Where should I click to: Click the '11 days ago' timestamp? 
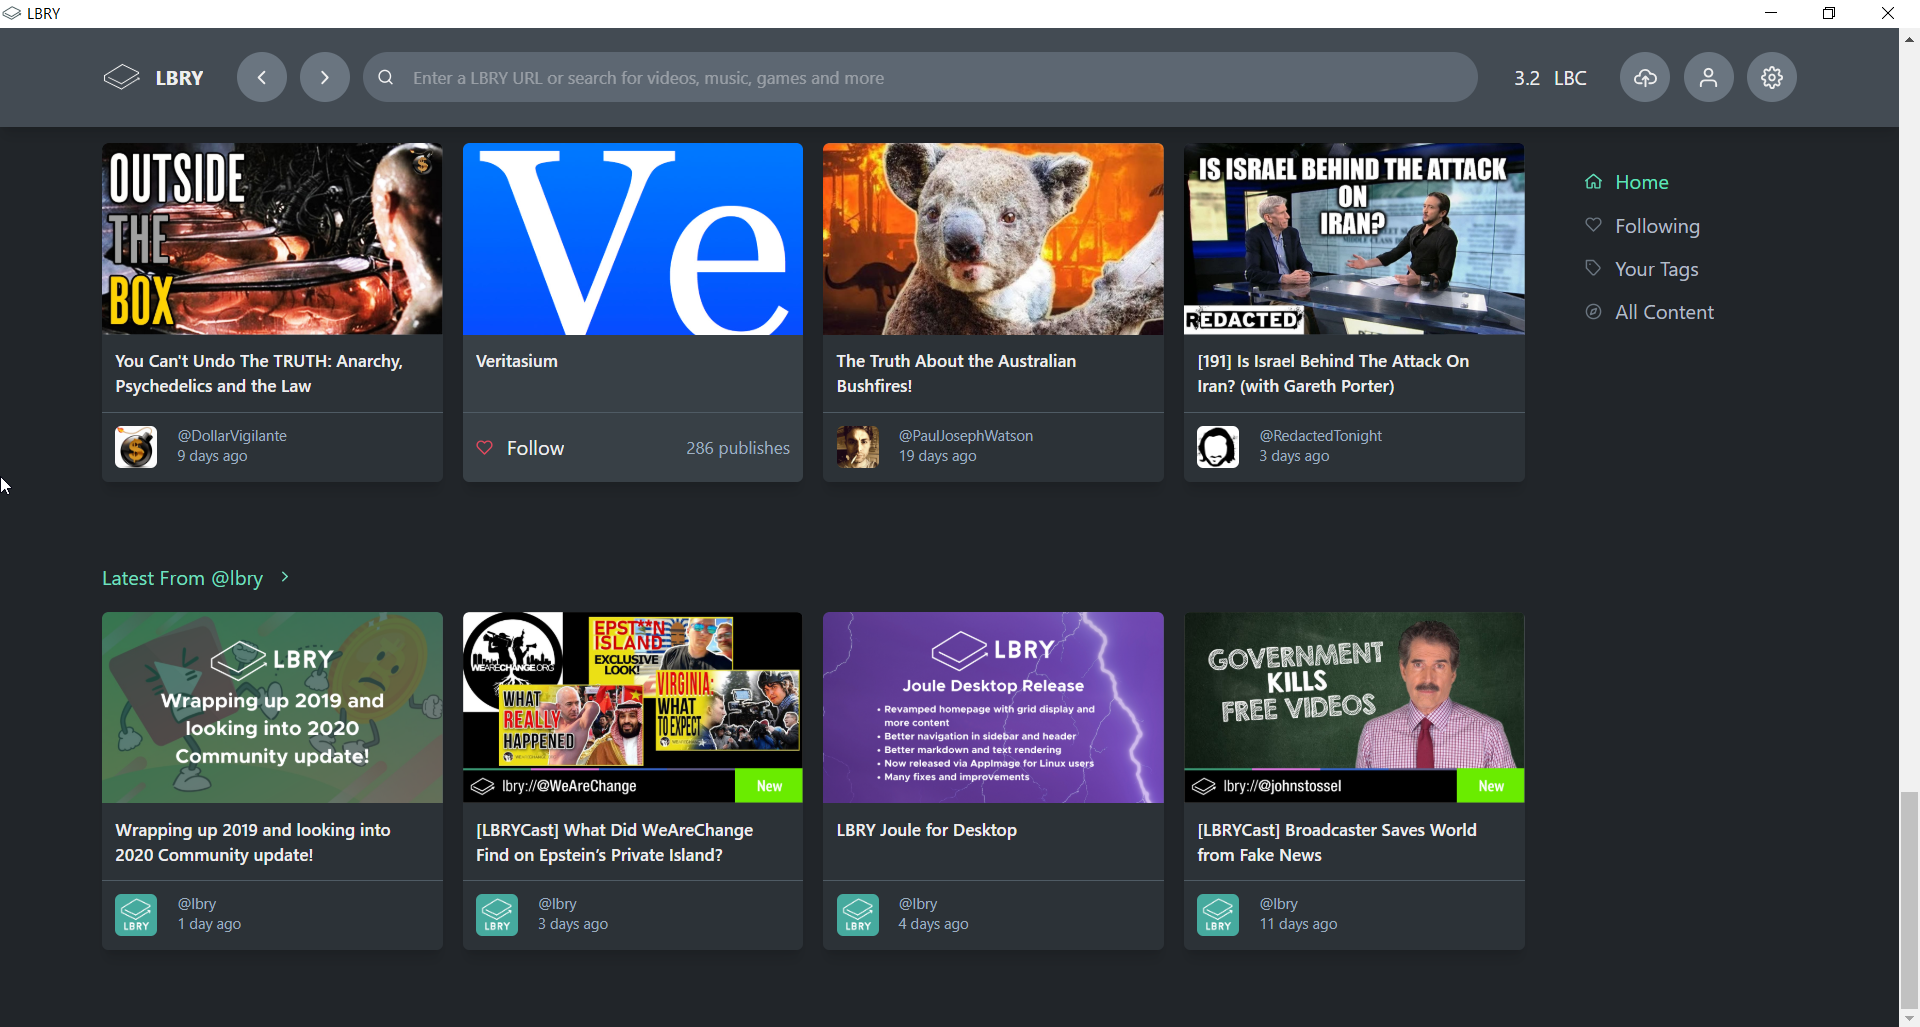click(x=1298, y=924)
